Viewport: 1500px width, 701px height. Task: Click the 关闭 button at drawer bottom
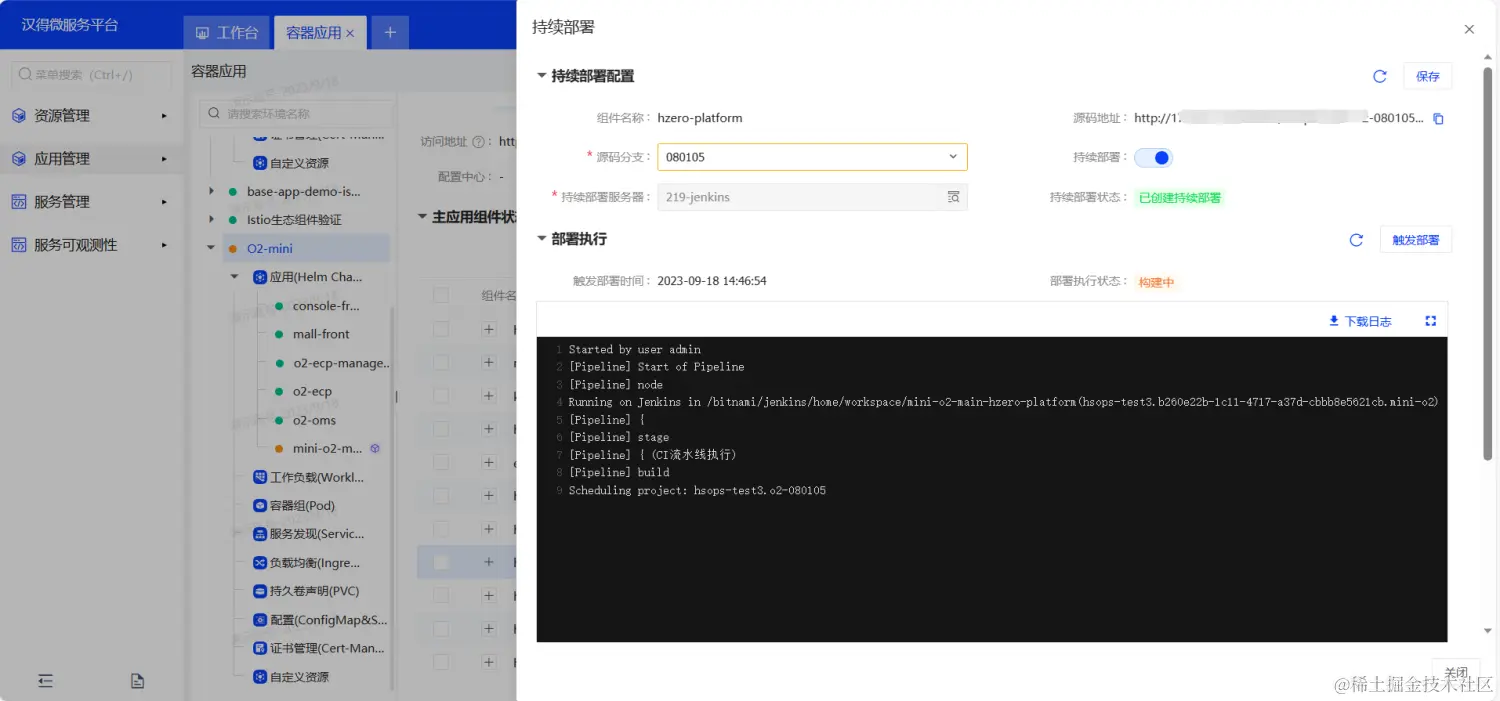1456,673
